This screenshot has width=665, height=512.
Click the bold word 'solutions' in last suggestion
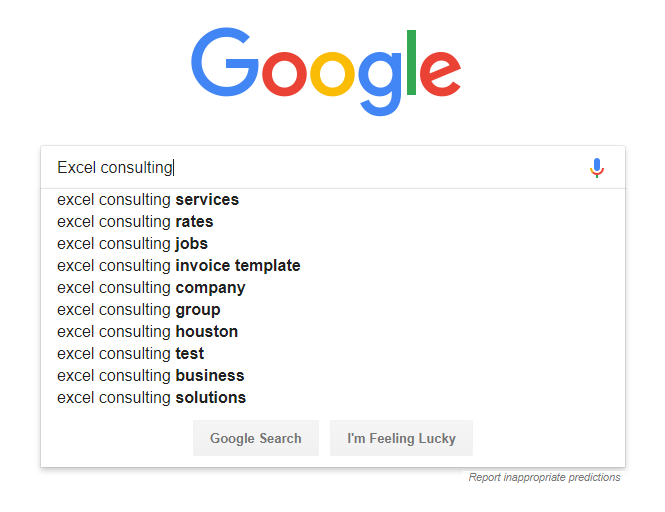tap(211, 398)
